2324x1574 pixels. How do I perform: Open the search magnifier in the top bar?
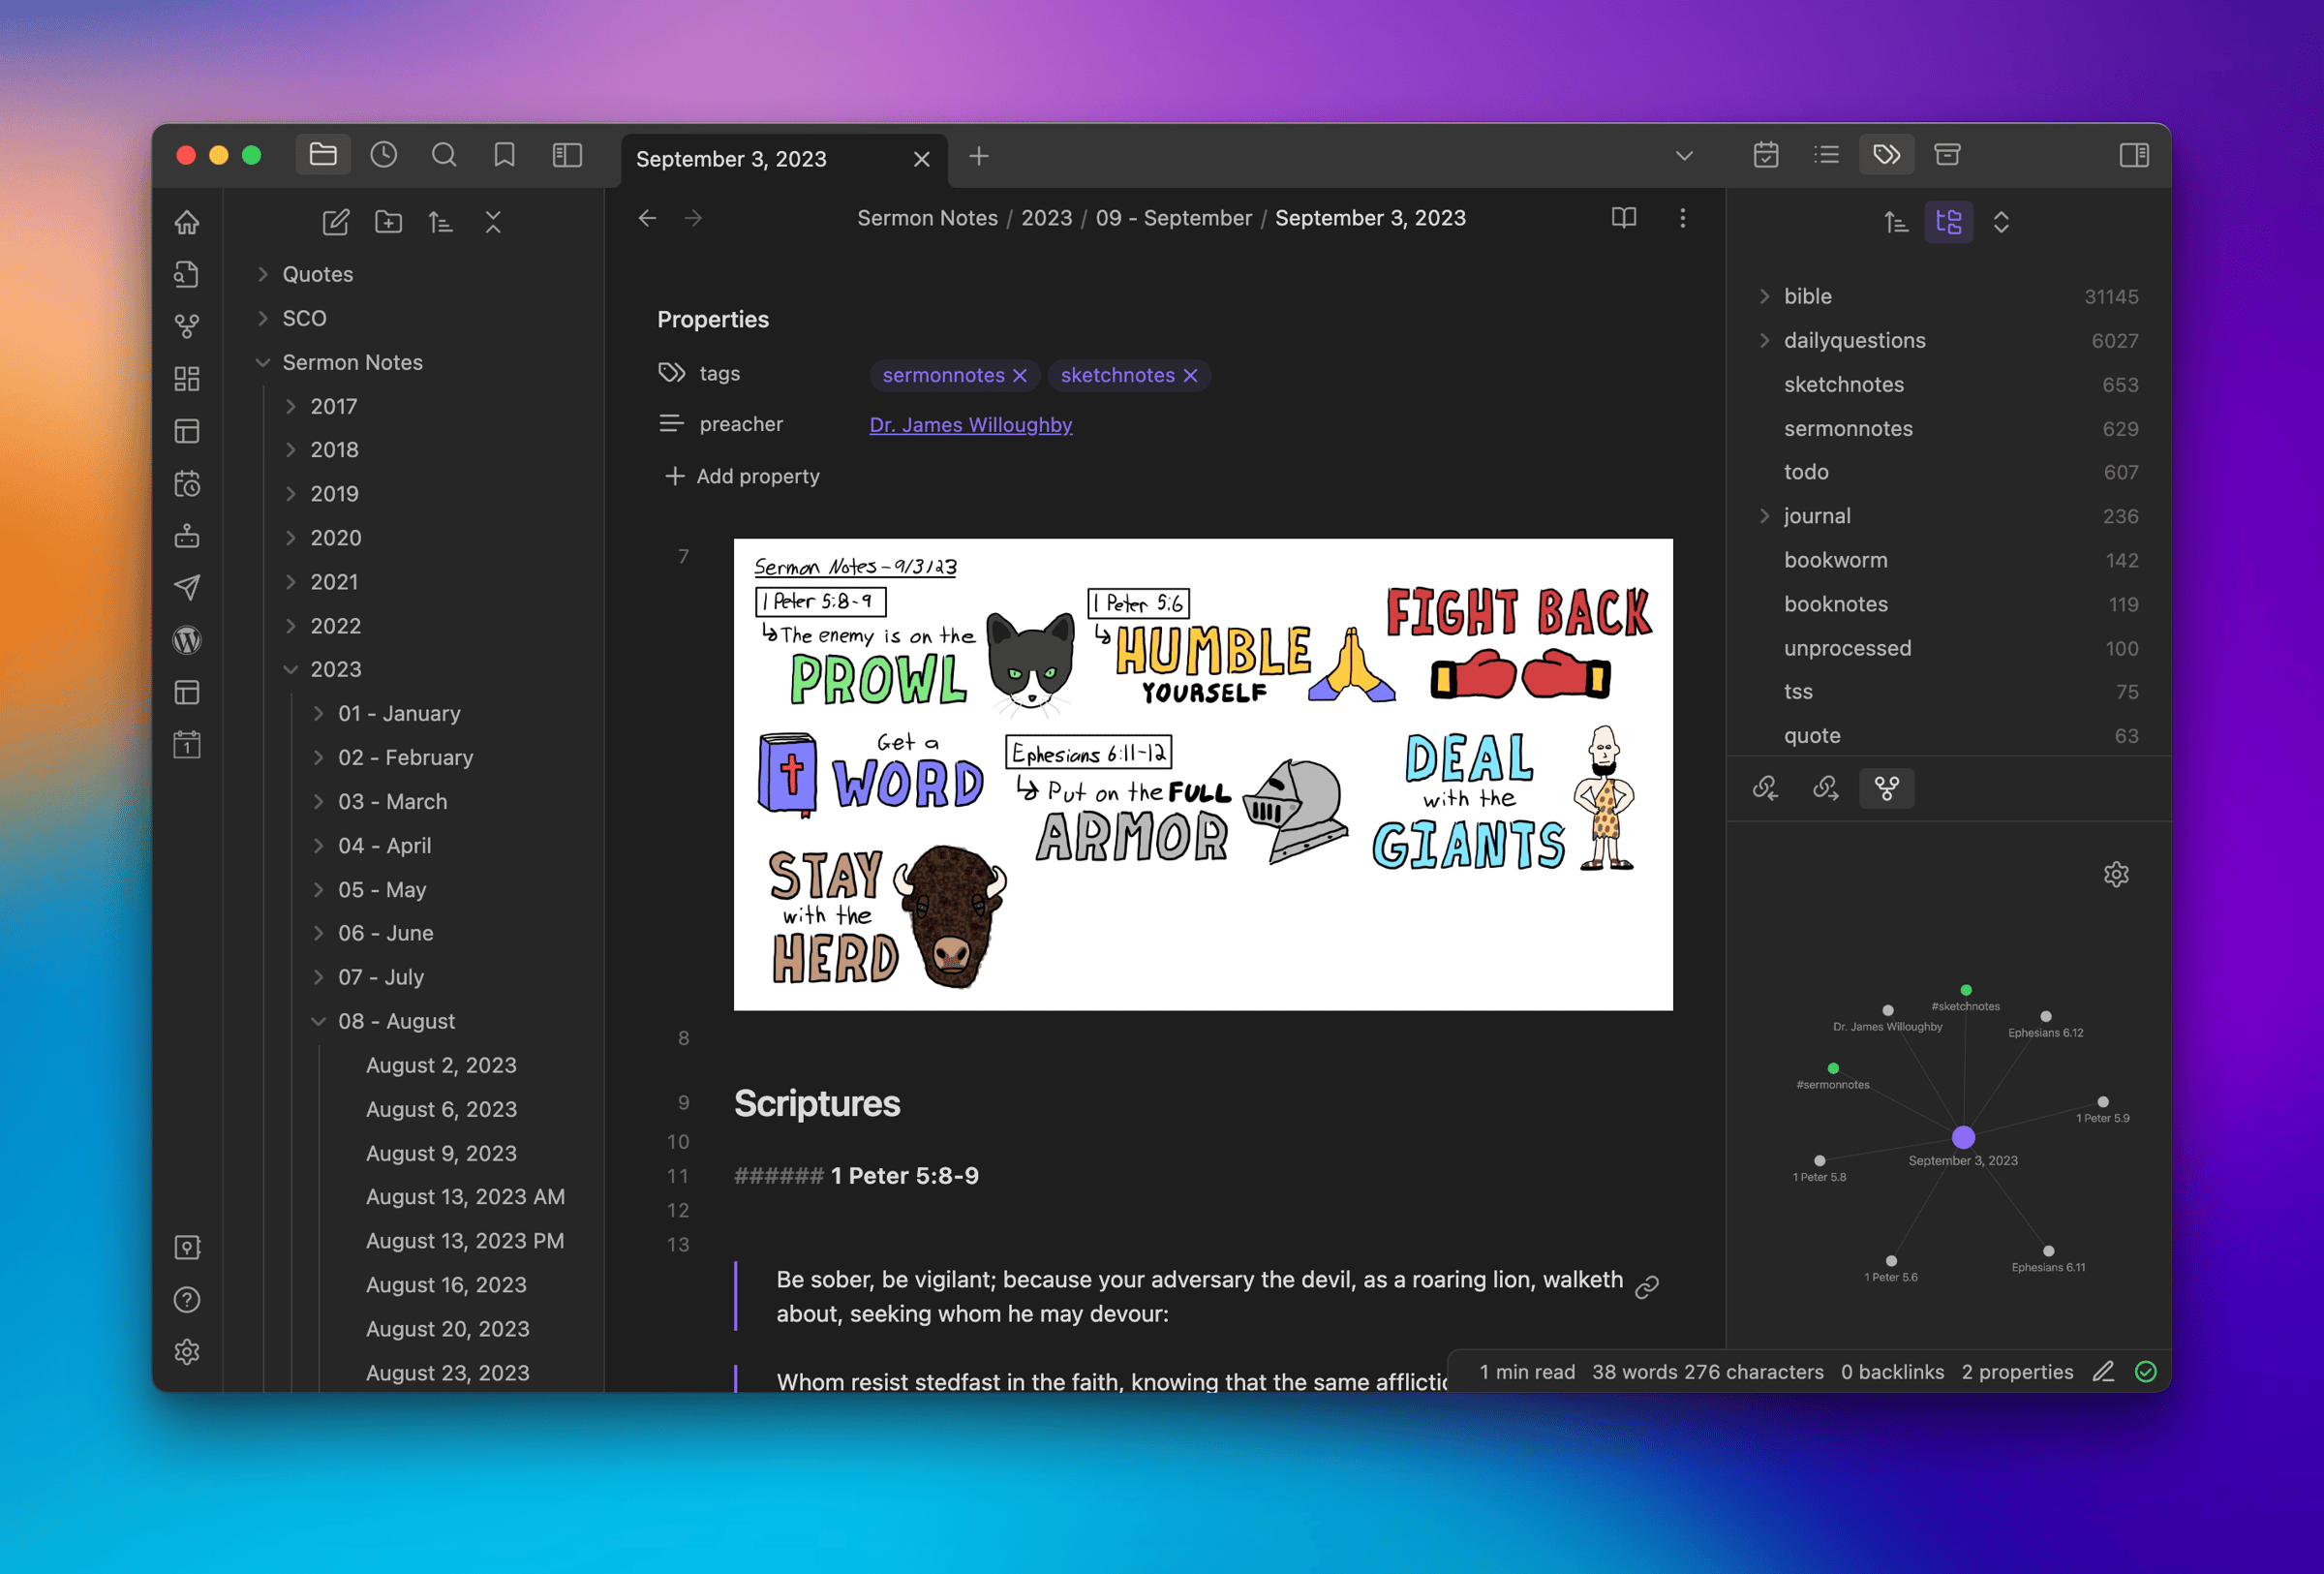pos(444,155)
